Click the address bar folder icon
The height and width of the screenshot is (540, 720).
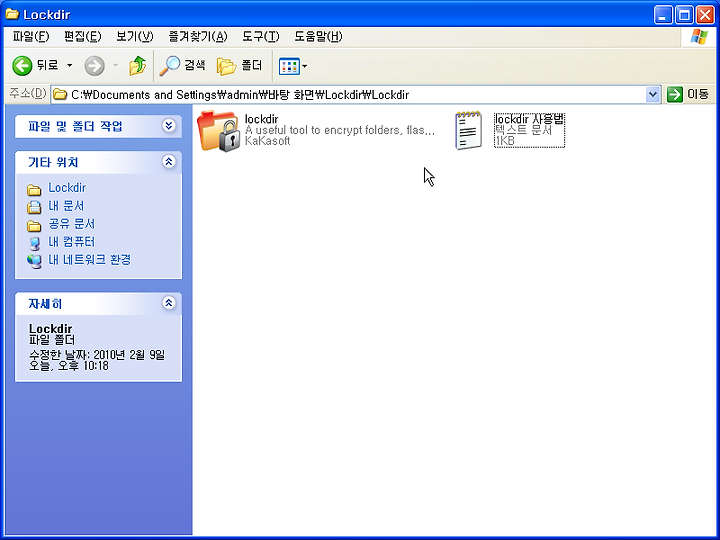pyautogui.click(x=60, y=95)
